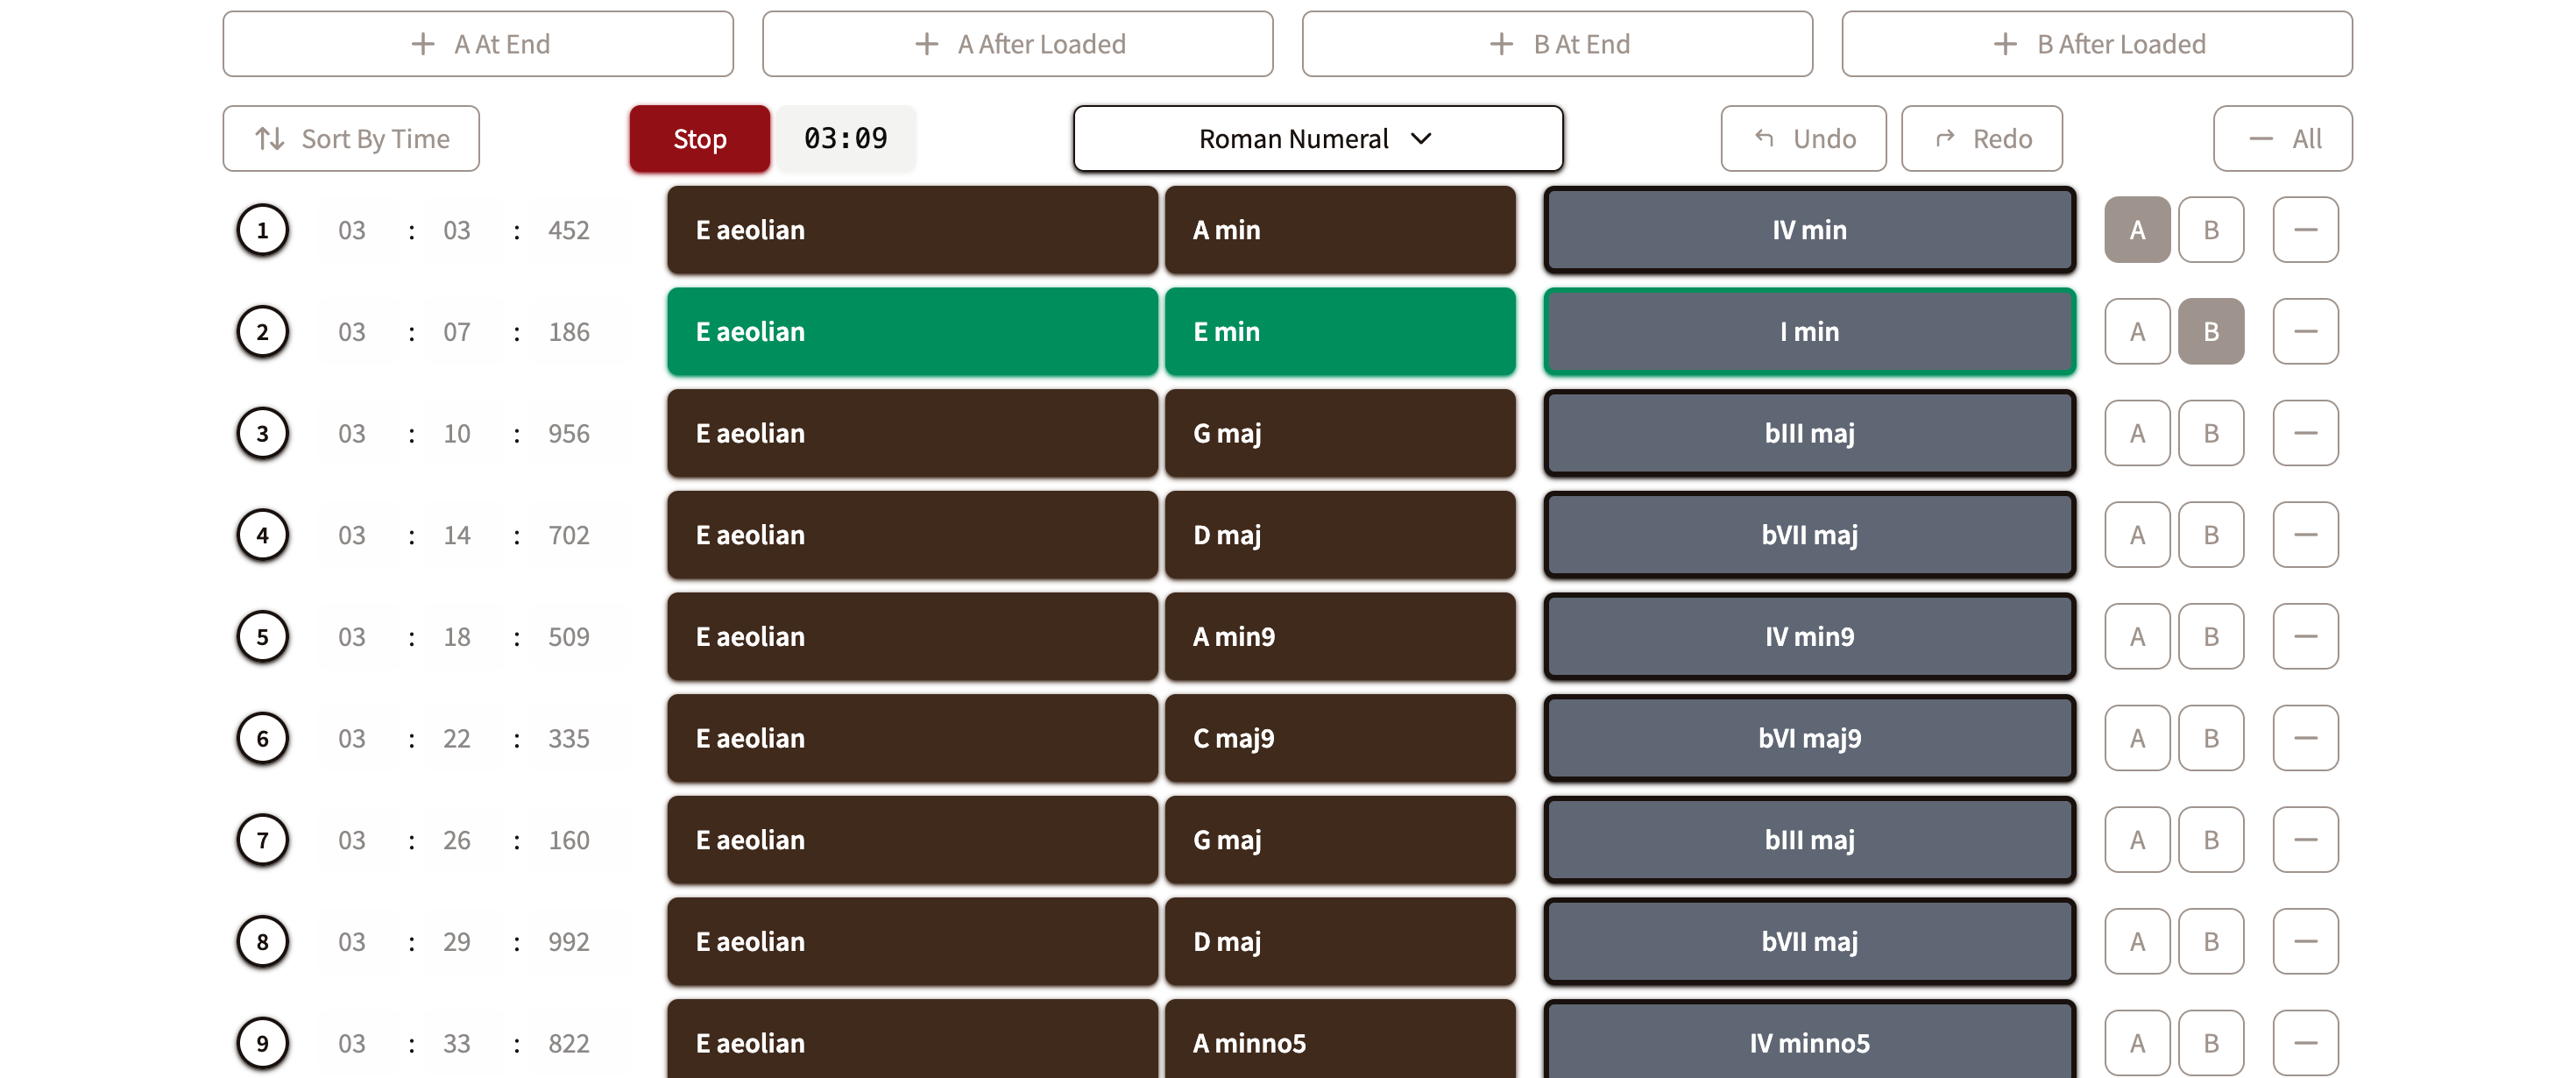Screen dimensions: 2576x1078
Task: Click the Sort By Time arrows icon
Action: [x=268, y=138]
